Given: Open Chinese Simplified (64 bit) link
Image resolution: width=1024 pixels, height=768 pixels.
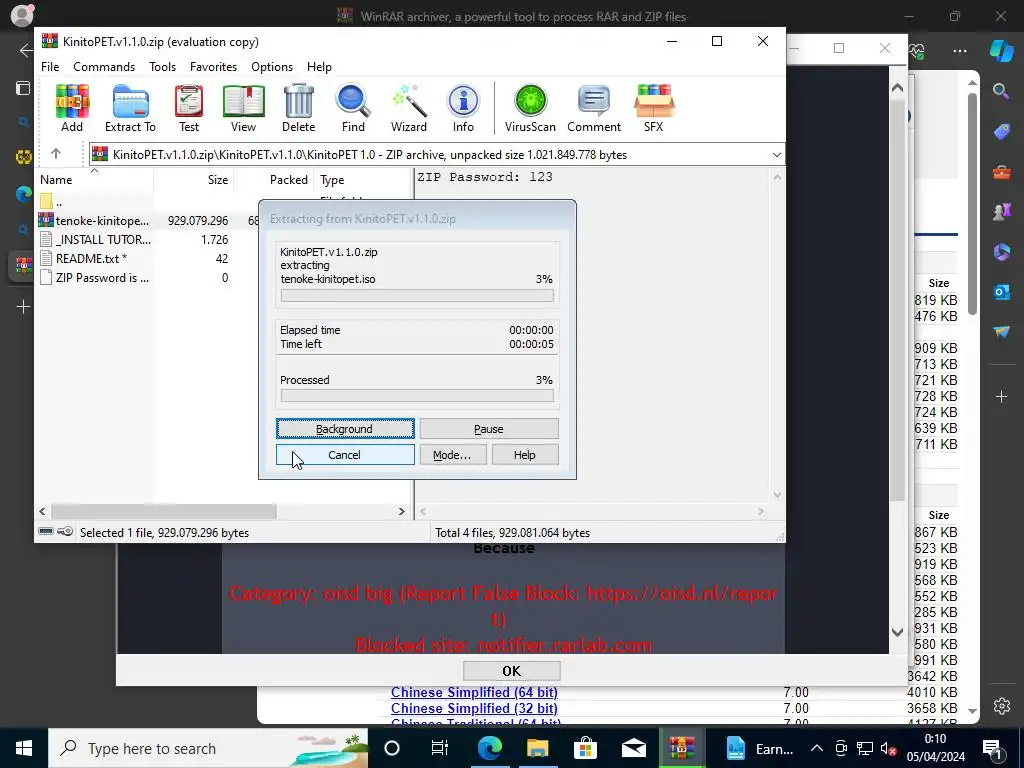Looking at the screenshot, I should (x=474, y=692).
